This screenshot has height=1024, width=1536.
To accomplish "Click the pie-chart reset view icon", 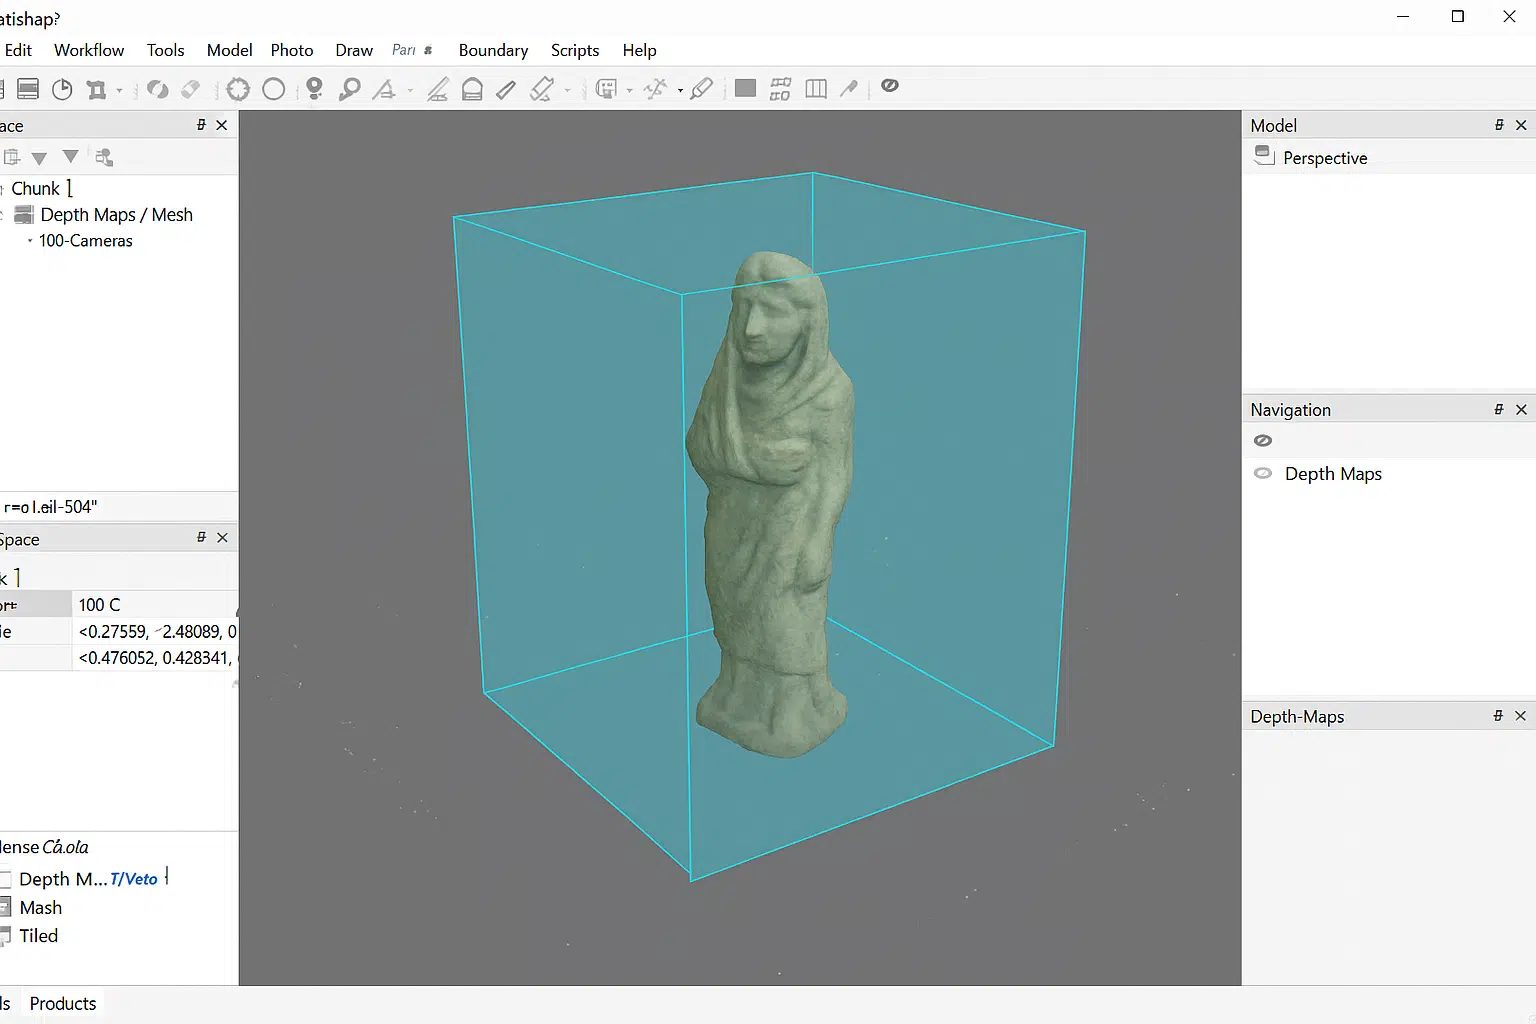I will coord(61,89).
